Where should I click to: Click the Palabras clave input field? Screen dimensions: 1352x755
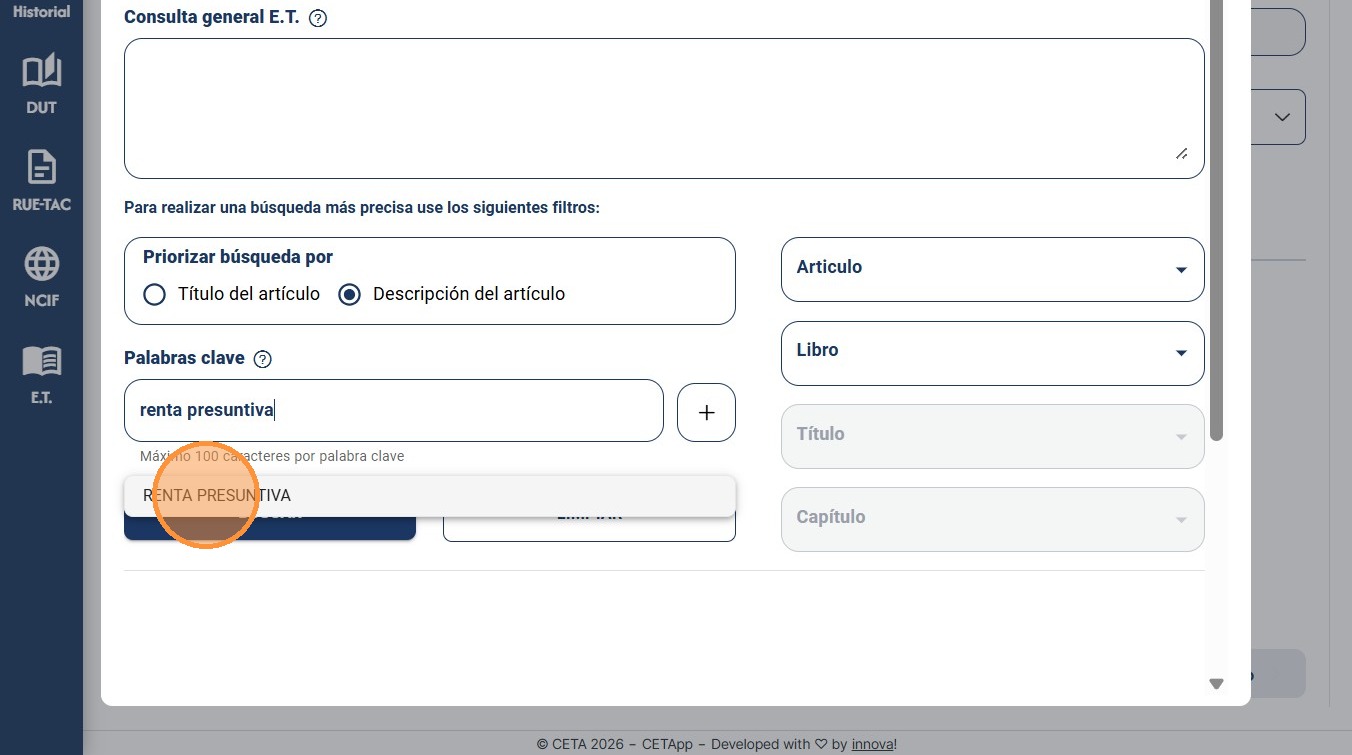coord(394,410)
